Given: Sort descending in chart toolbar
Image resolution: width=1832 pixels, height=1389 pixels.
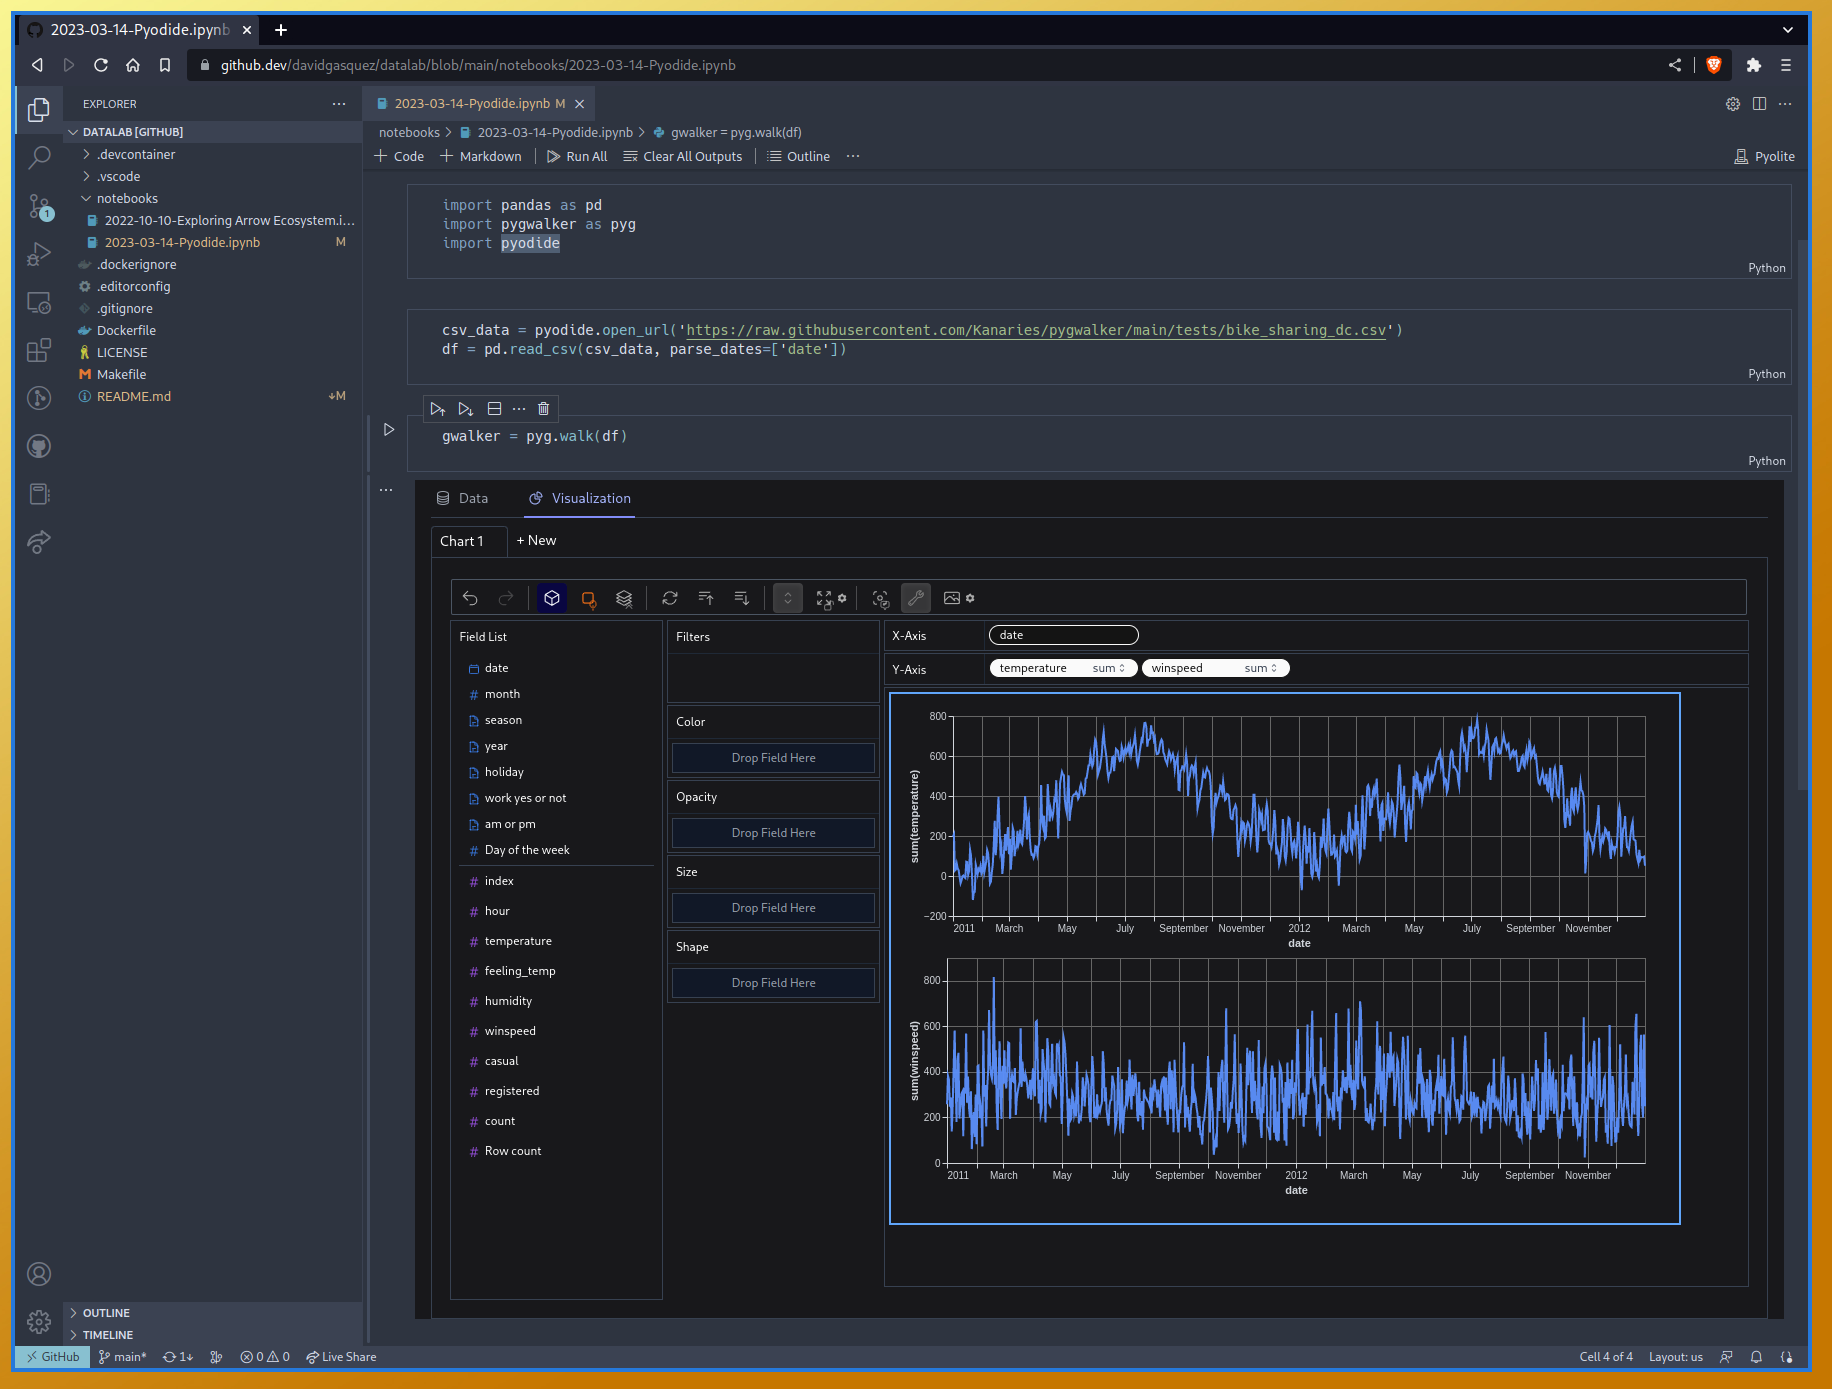Looking at the screenshot, I should coord(742,598).
